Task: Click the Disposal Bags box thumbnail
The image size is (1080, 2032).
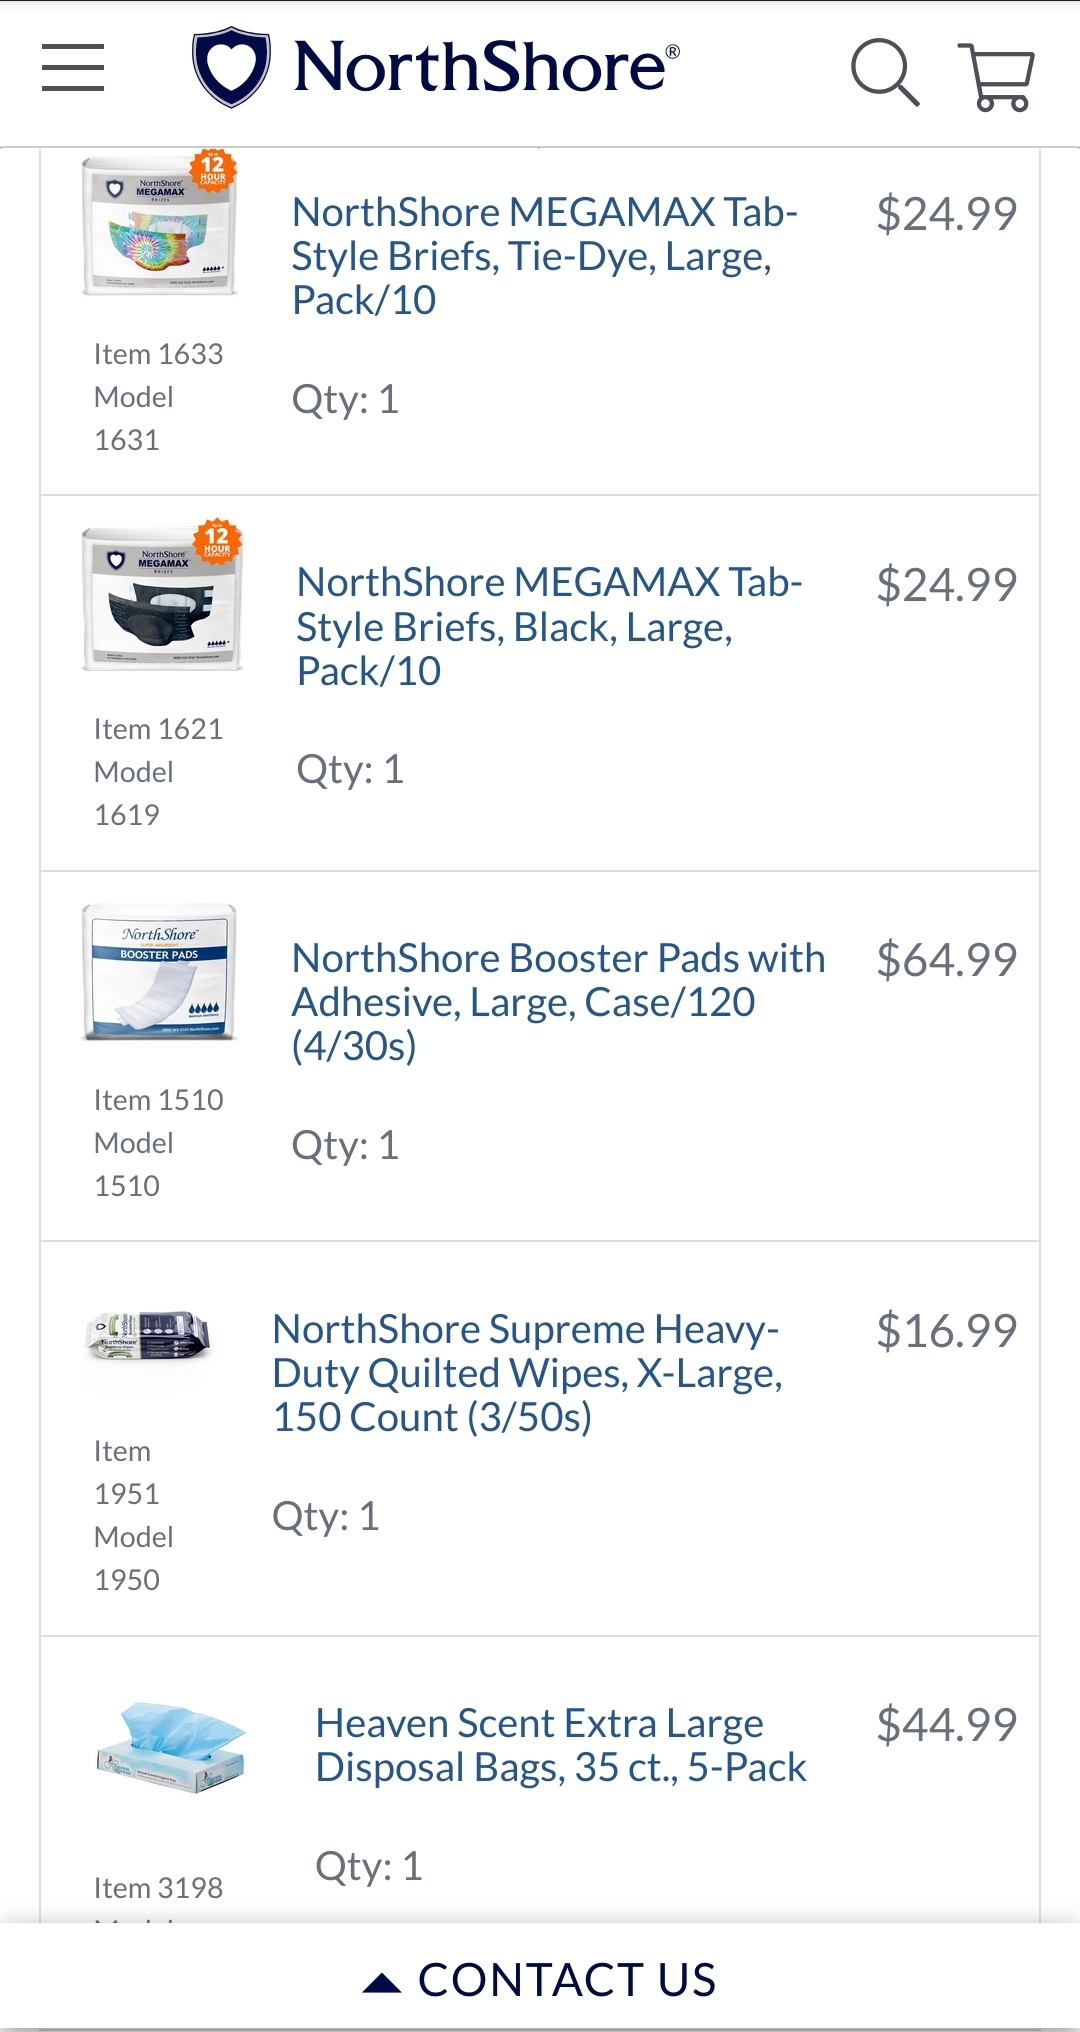Action: (x=171, y=1747)
